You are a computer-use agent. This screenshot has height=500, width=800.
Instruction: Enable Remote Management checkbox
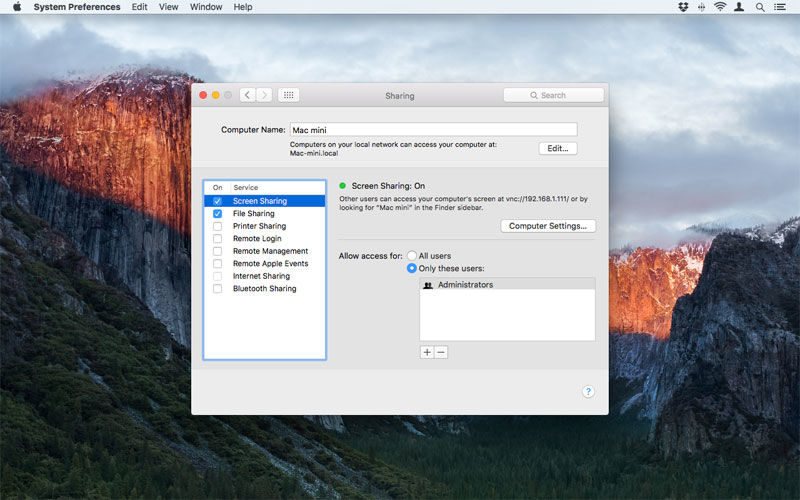click(217, 251)
